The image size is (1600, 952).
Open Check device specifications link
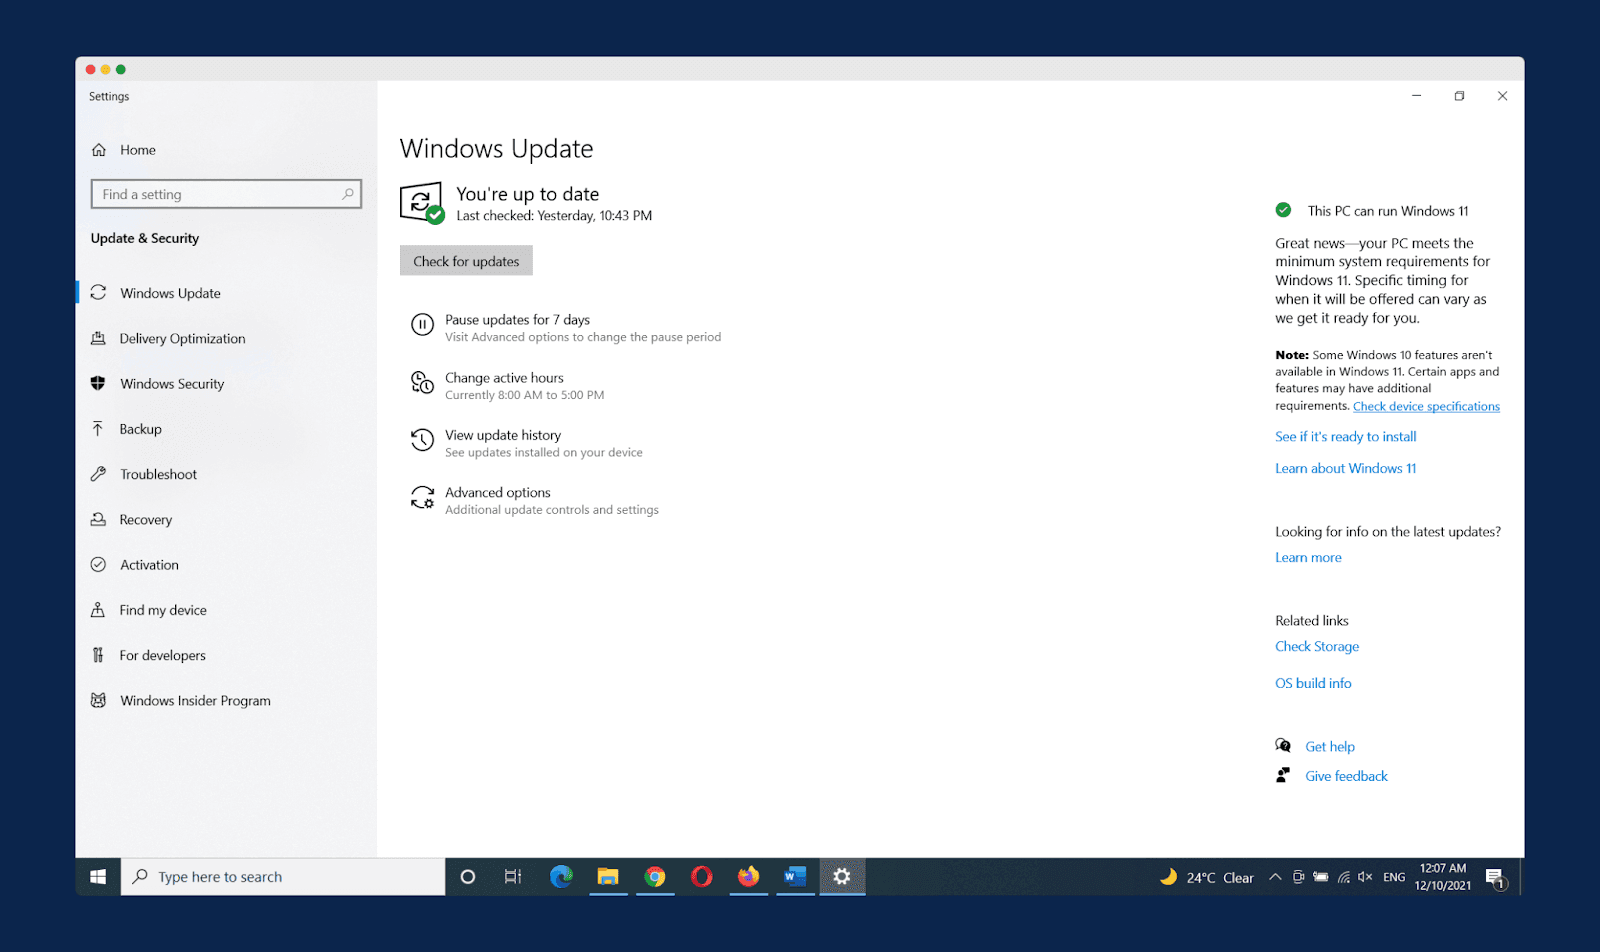pos(1426,407)
